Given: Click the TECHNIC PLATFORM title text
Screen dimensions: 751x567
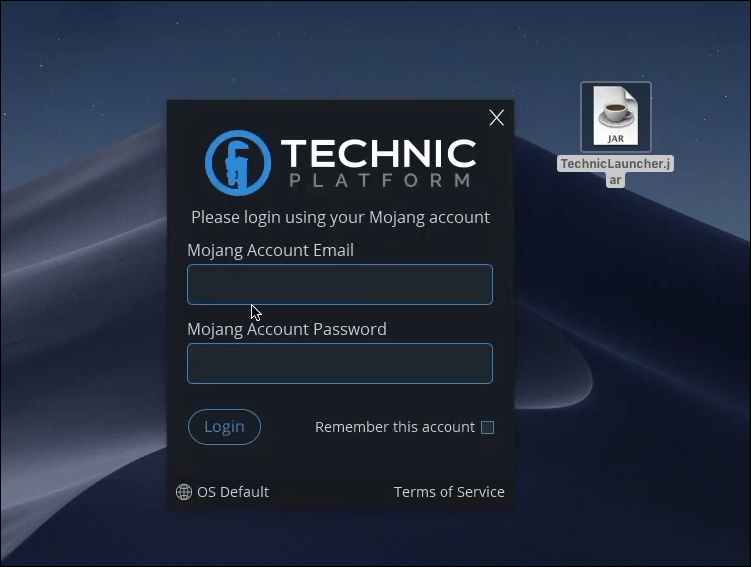Looking at the screenshot, I should (378, 163).
